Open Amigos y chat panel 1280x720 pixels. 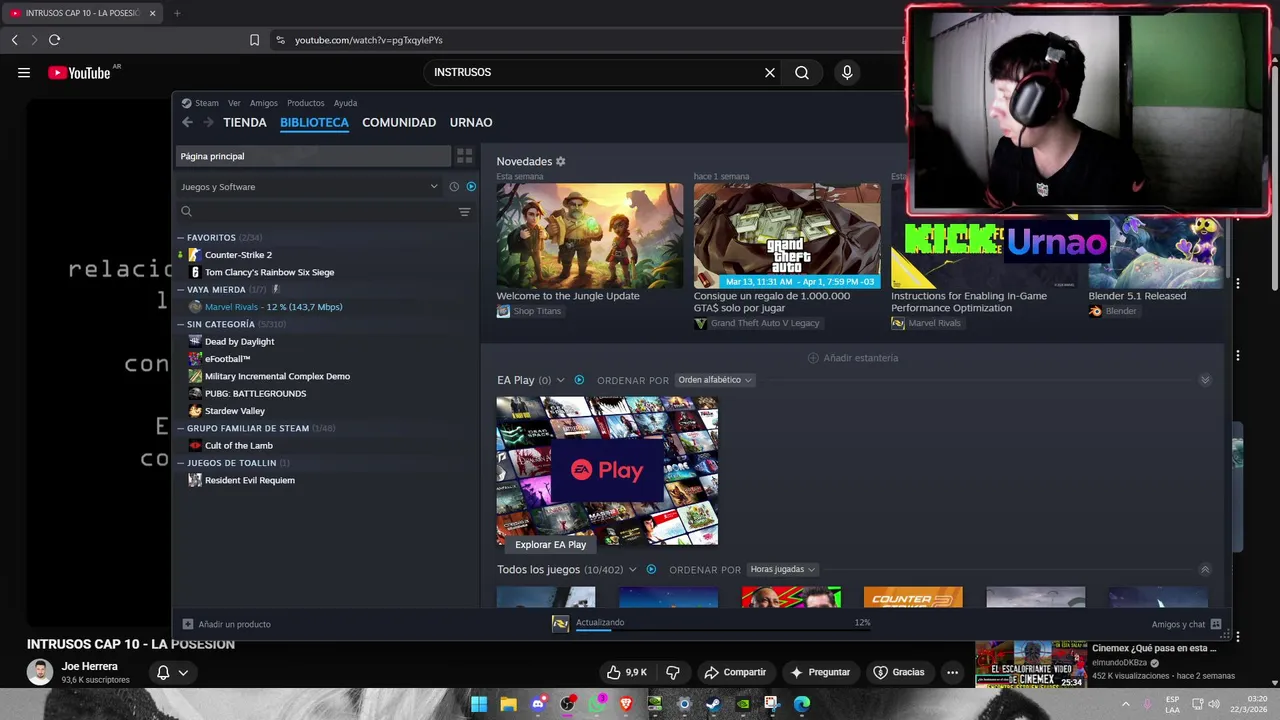(x=1186, y=624)
